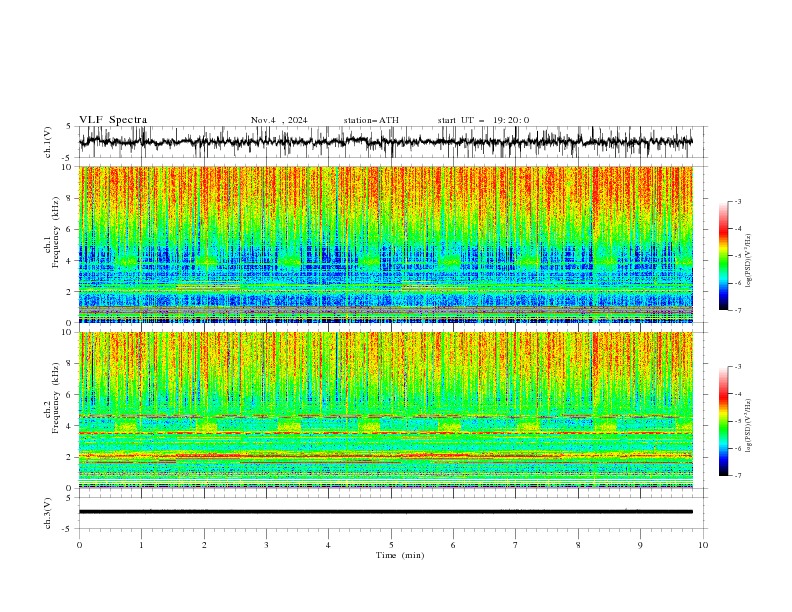Click time axis tick label "6"

(x=453, y=545)
